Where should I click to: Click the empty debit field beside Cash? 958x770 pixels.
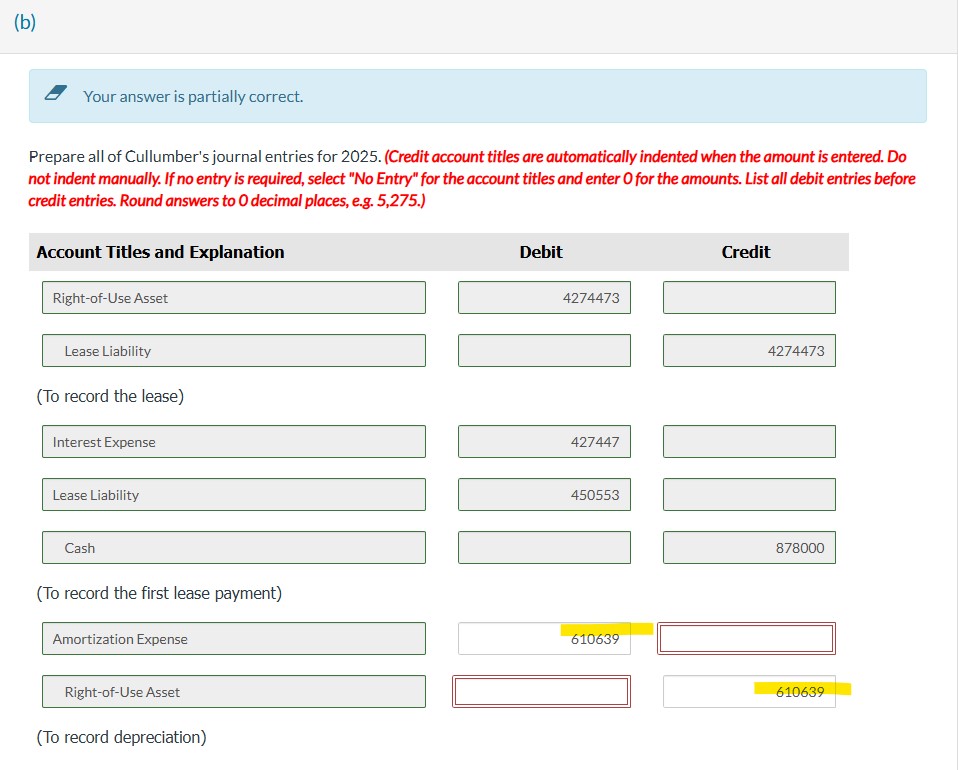click(x=544, y=548)
